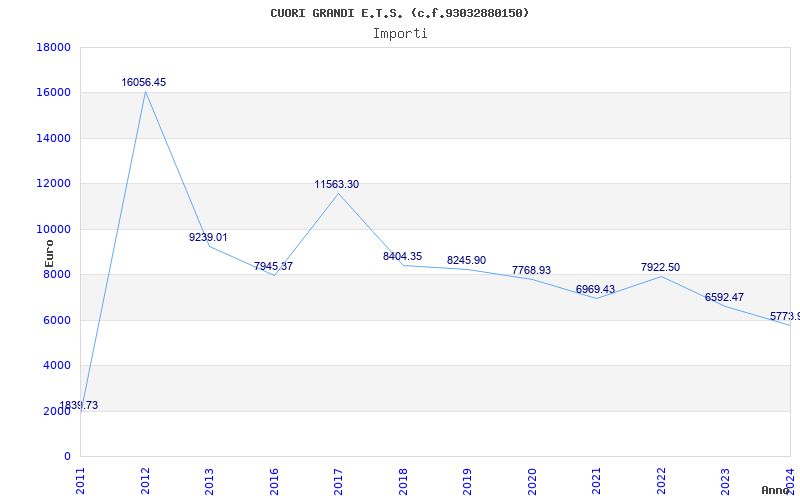Click the 0 y-axis label
This screenshot has width=800, height=500.
[x=67, y=457]
